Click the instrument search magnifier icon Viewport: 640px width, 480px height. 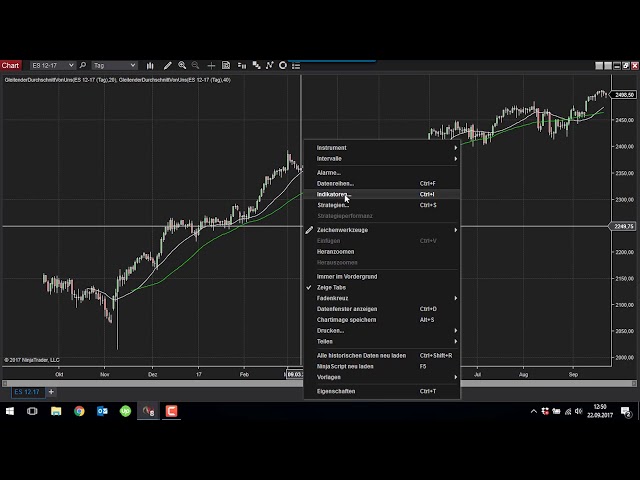coord(83,66)
